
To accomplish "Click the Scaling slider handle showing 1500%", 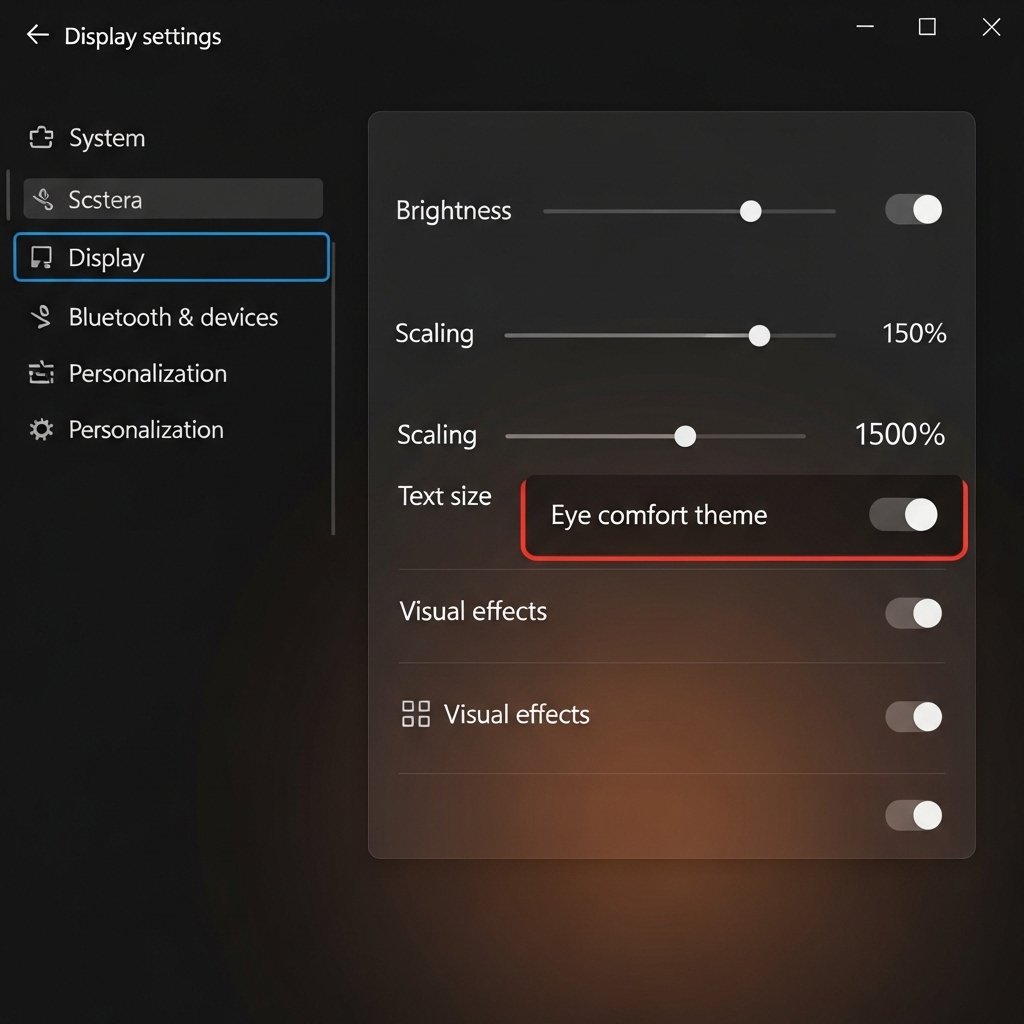I will pyautogui.click(x=685, y=436).
